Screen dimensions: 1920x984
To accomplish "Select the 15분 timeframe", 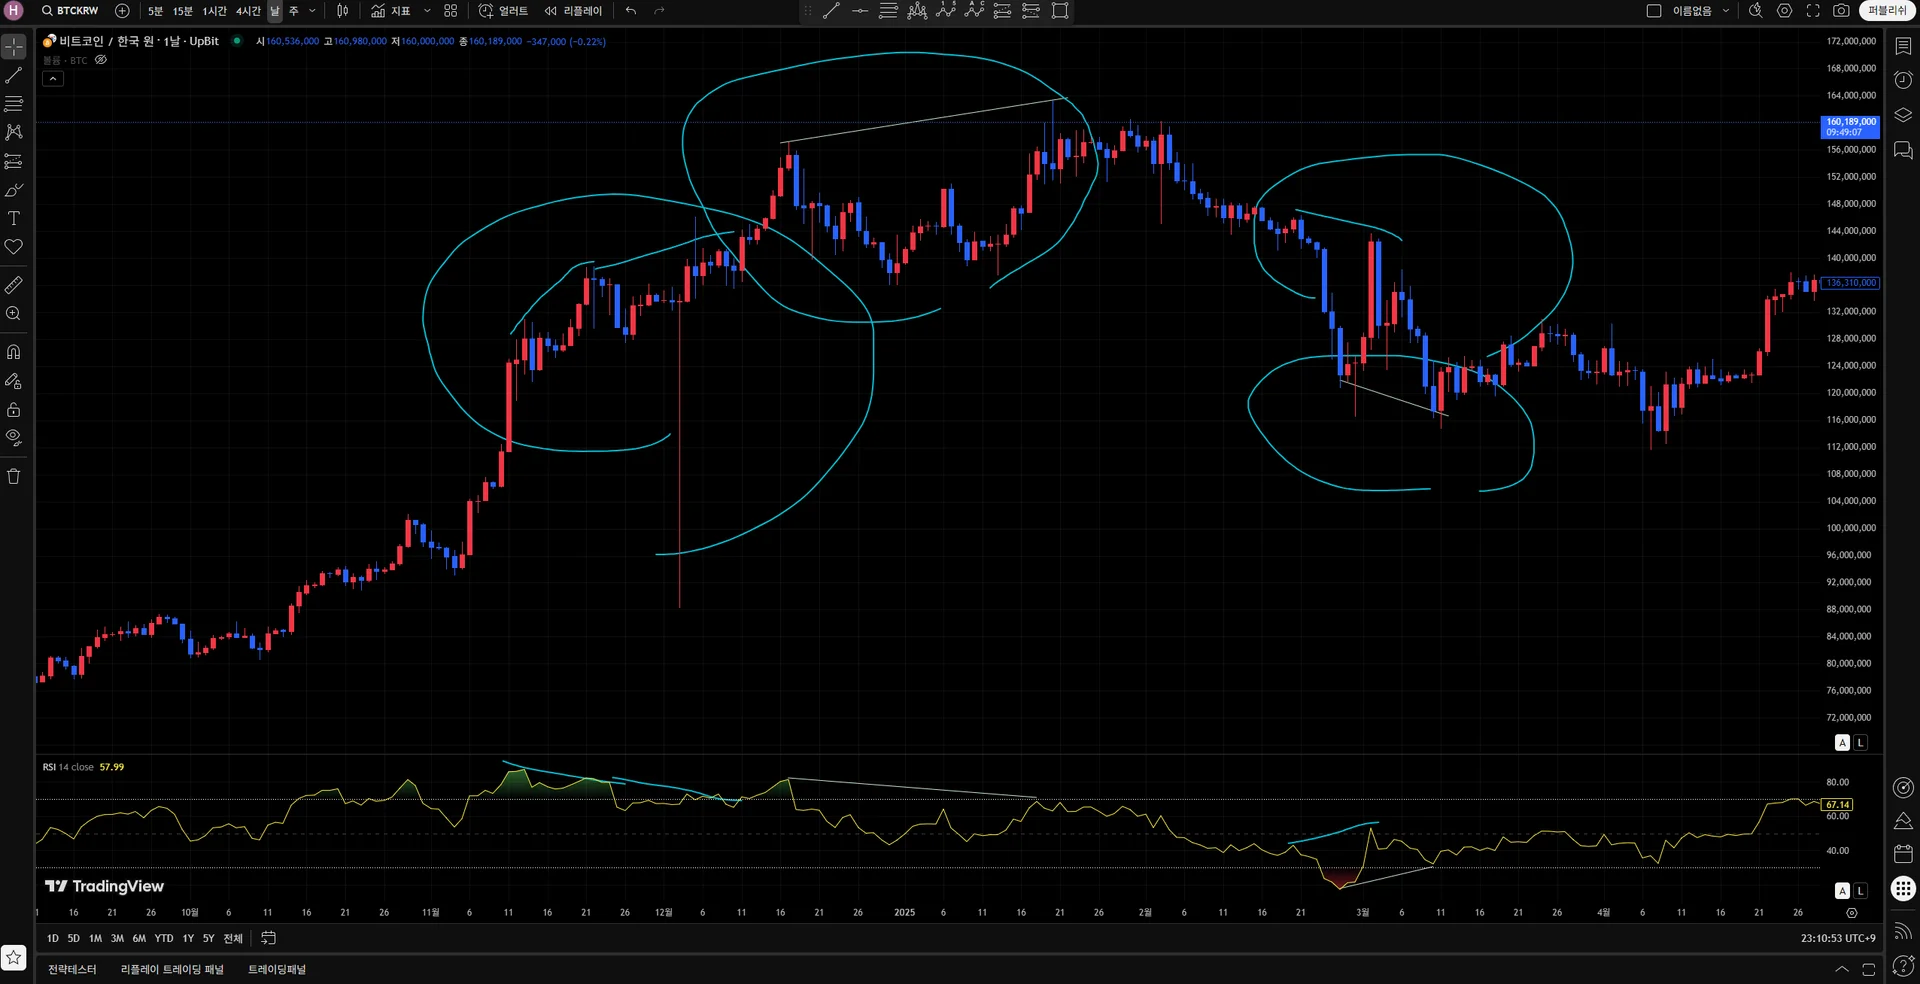I will [183, 11].
